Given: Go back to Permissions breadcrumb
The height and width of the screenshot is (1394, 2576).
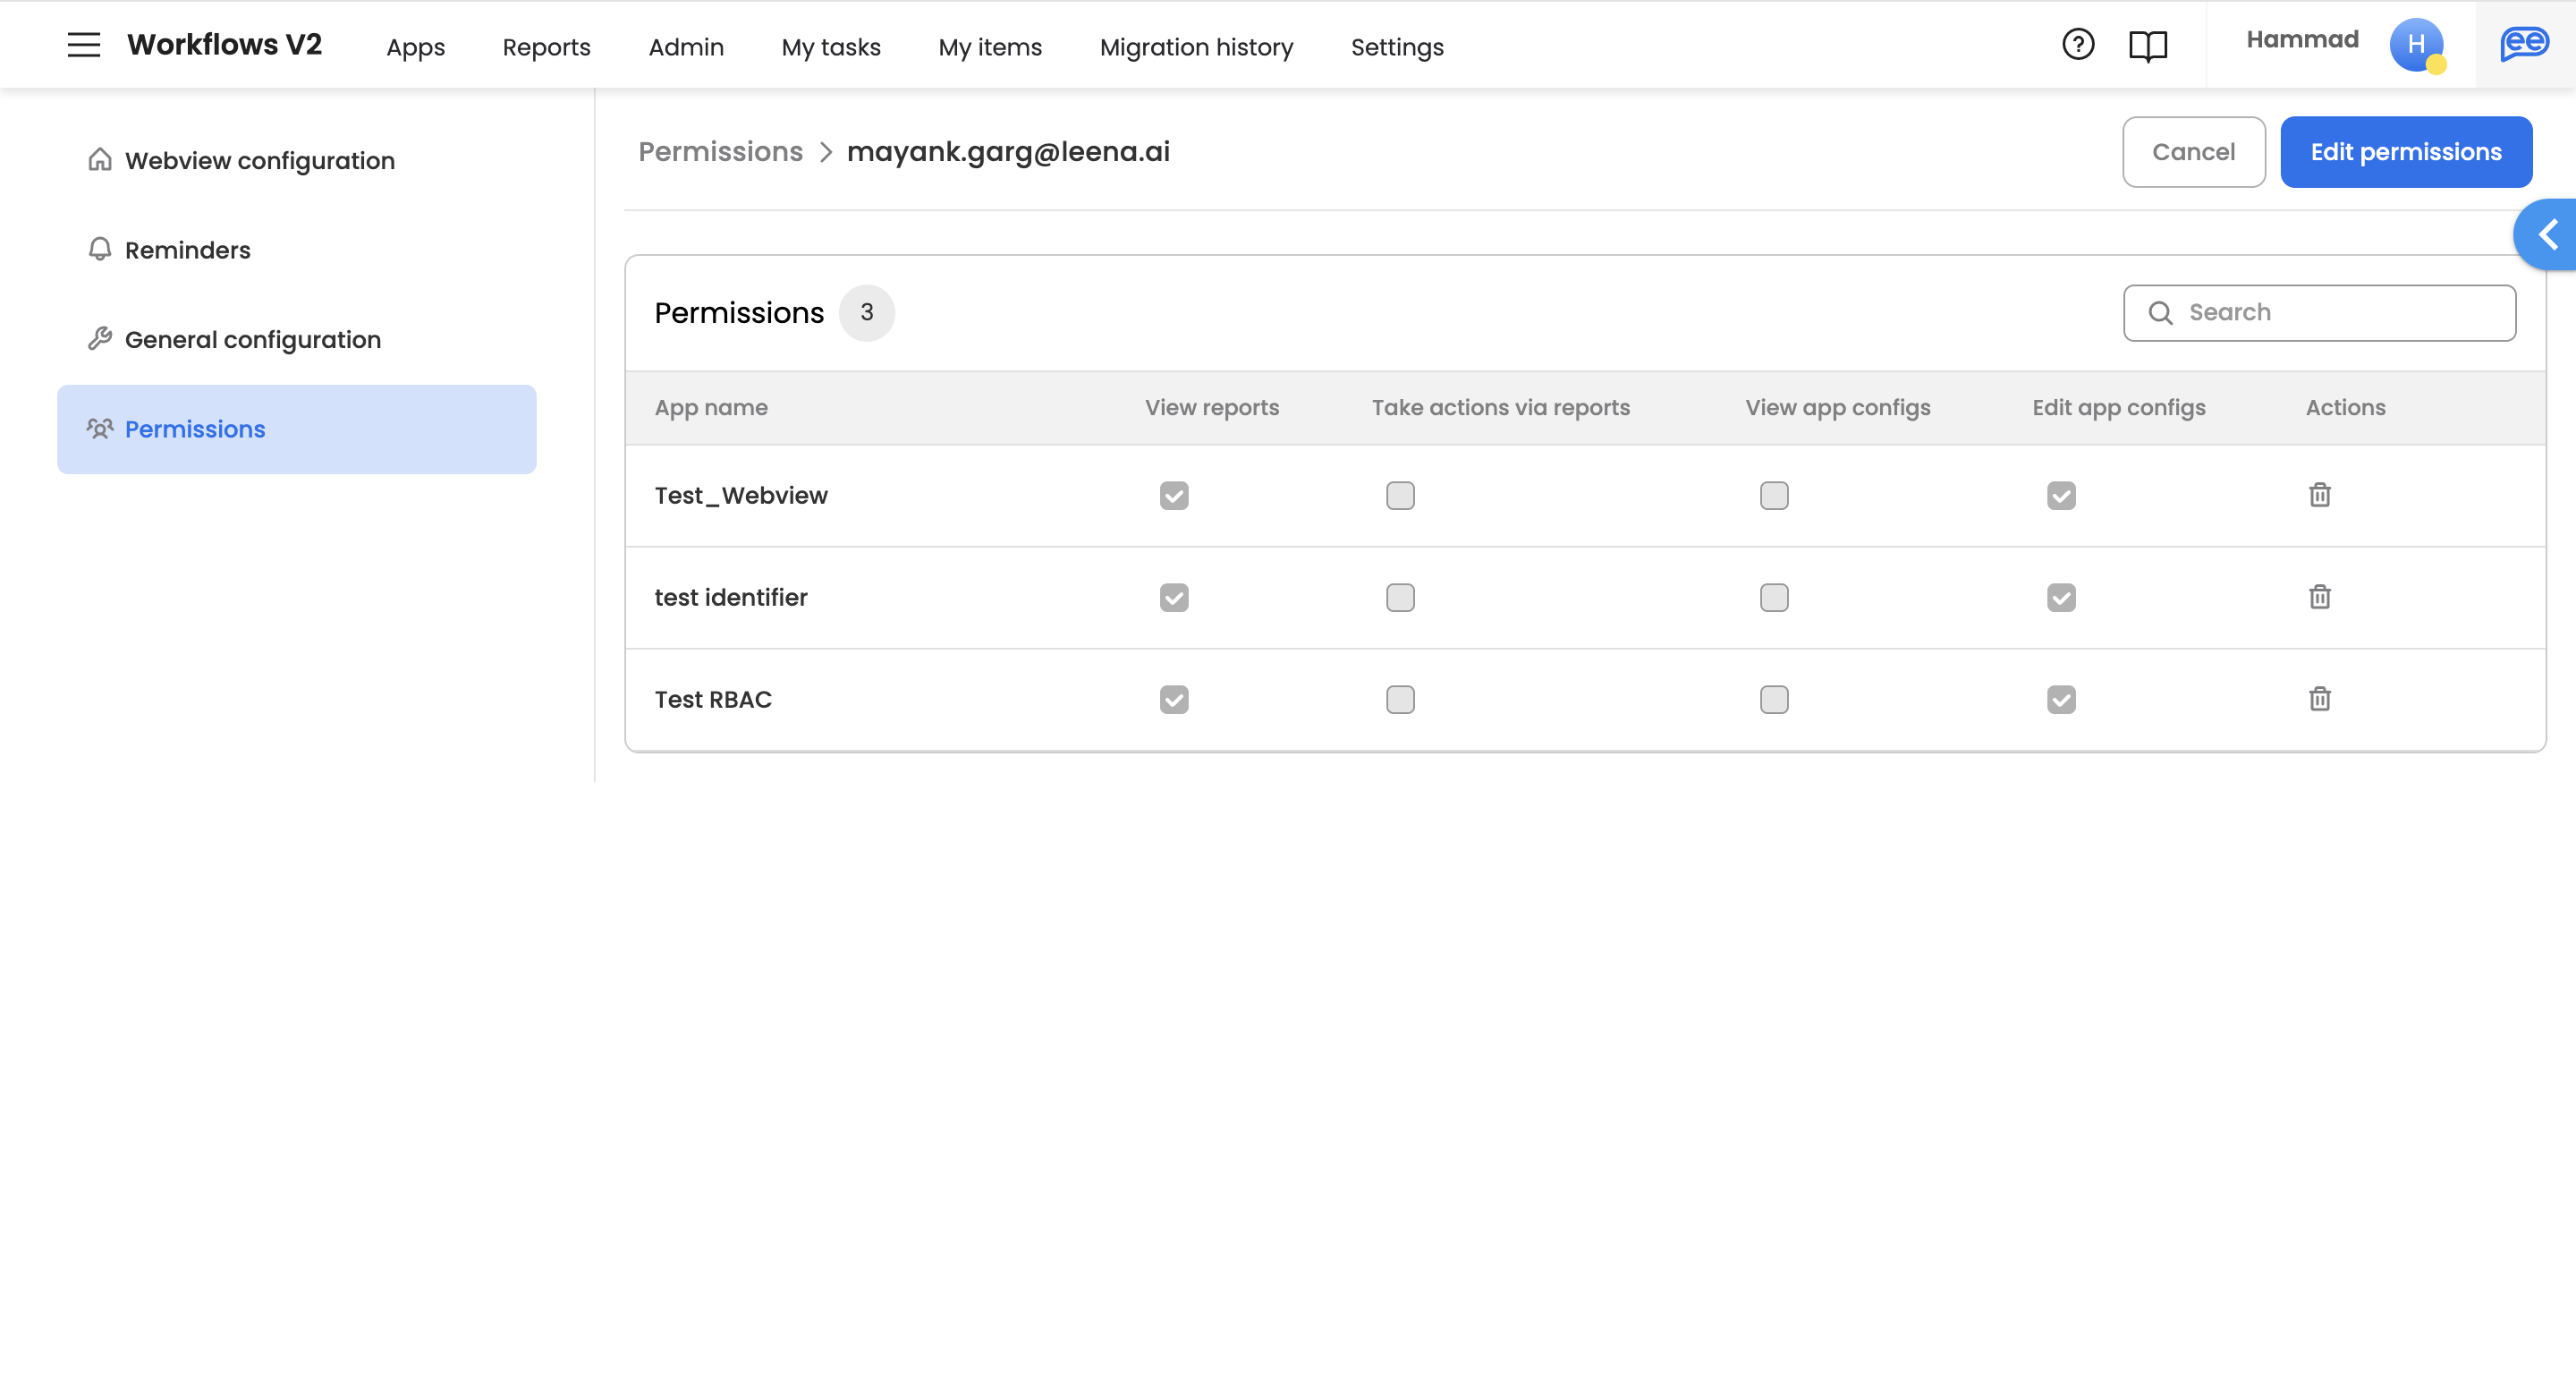Looking at the screenshot, I should pyautogui.click(x=720, y=152).
